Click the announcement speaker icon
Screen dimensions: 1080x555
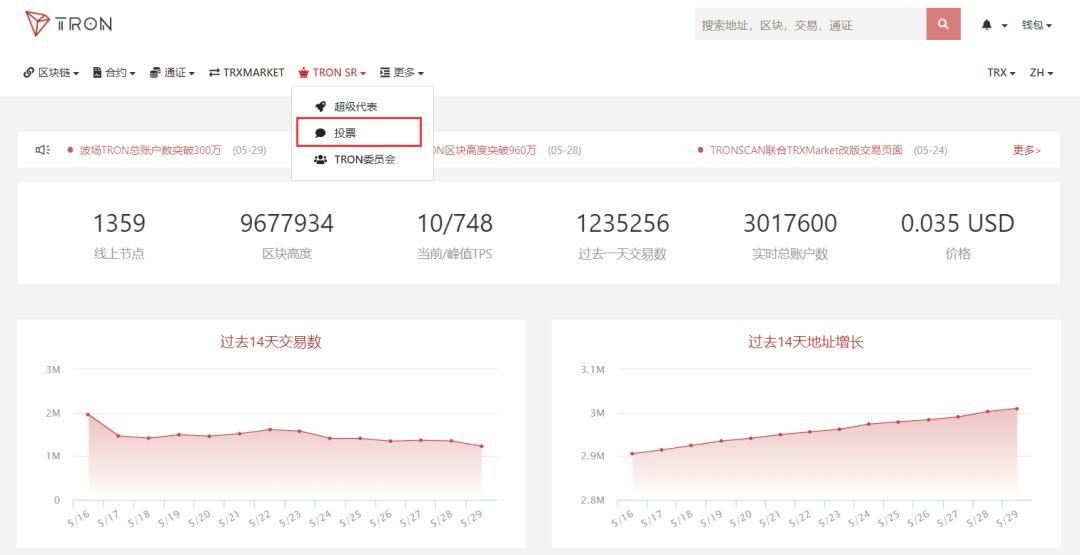tap(43, 150)
